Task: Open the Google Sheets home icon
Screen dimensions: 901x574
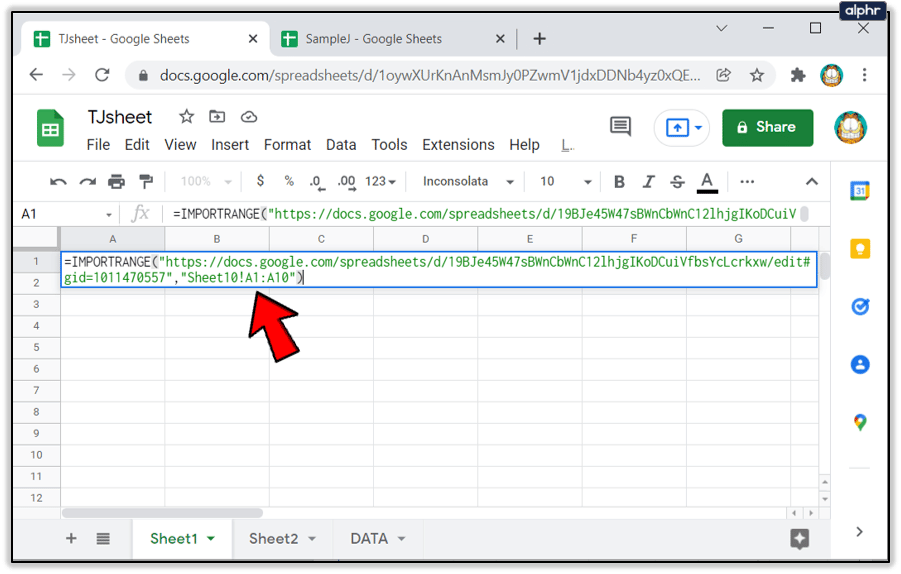Action: click(x=51, y=128)
